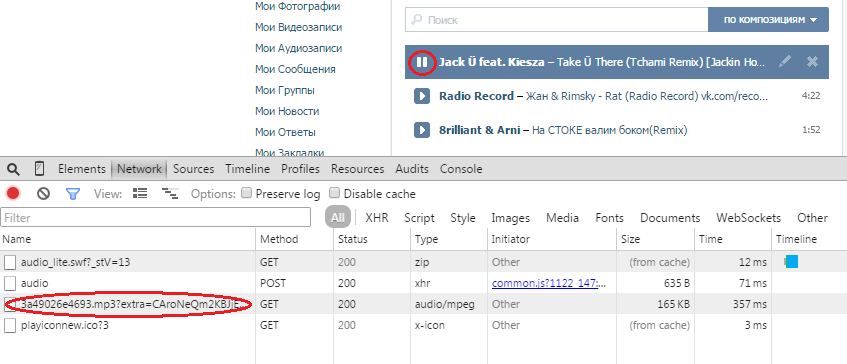The width and height of the screenshot is (847, 364).
Task: Filter requests by Images
Action: click(510, 218)
